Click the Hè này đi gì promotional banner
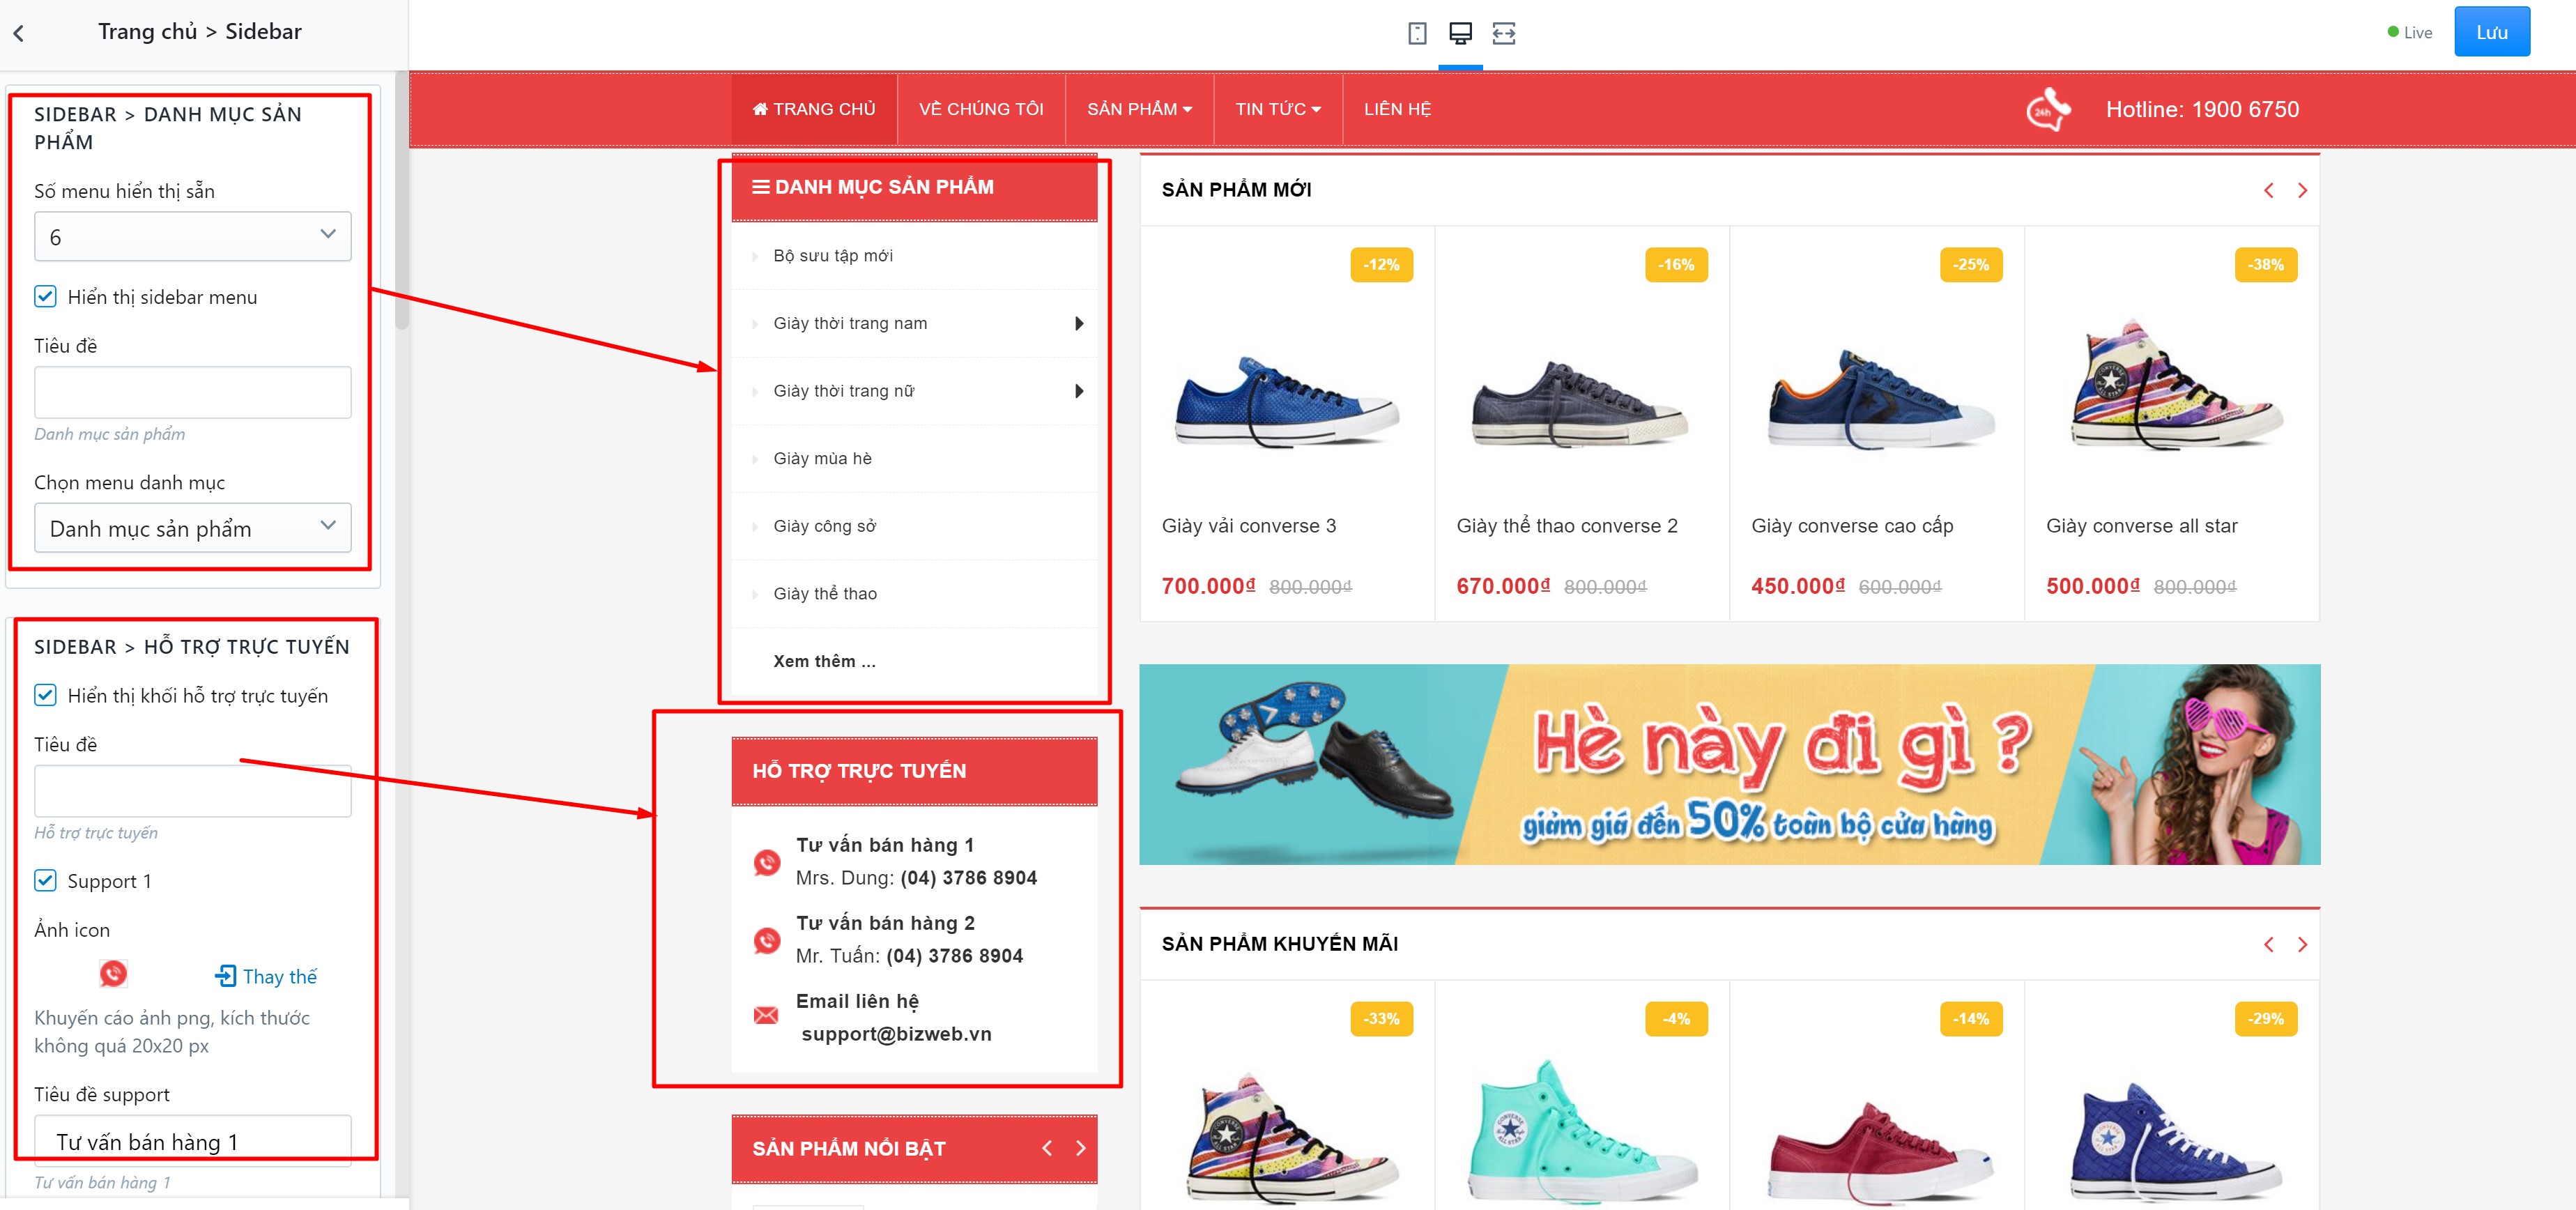The image size is (2576, 1210). (x=1729, y=764)
